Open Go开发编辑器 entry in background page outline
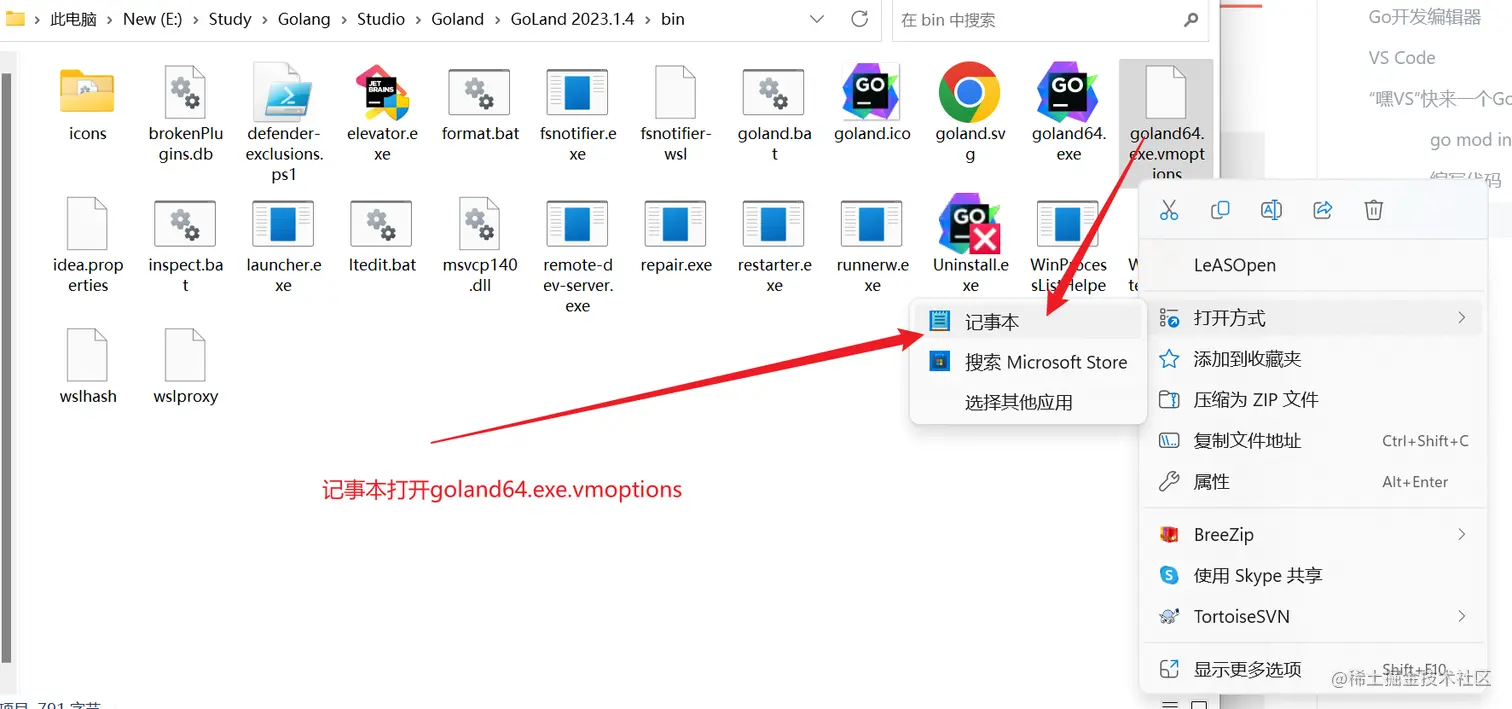1512x709 pixels. coord(1424,17)
